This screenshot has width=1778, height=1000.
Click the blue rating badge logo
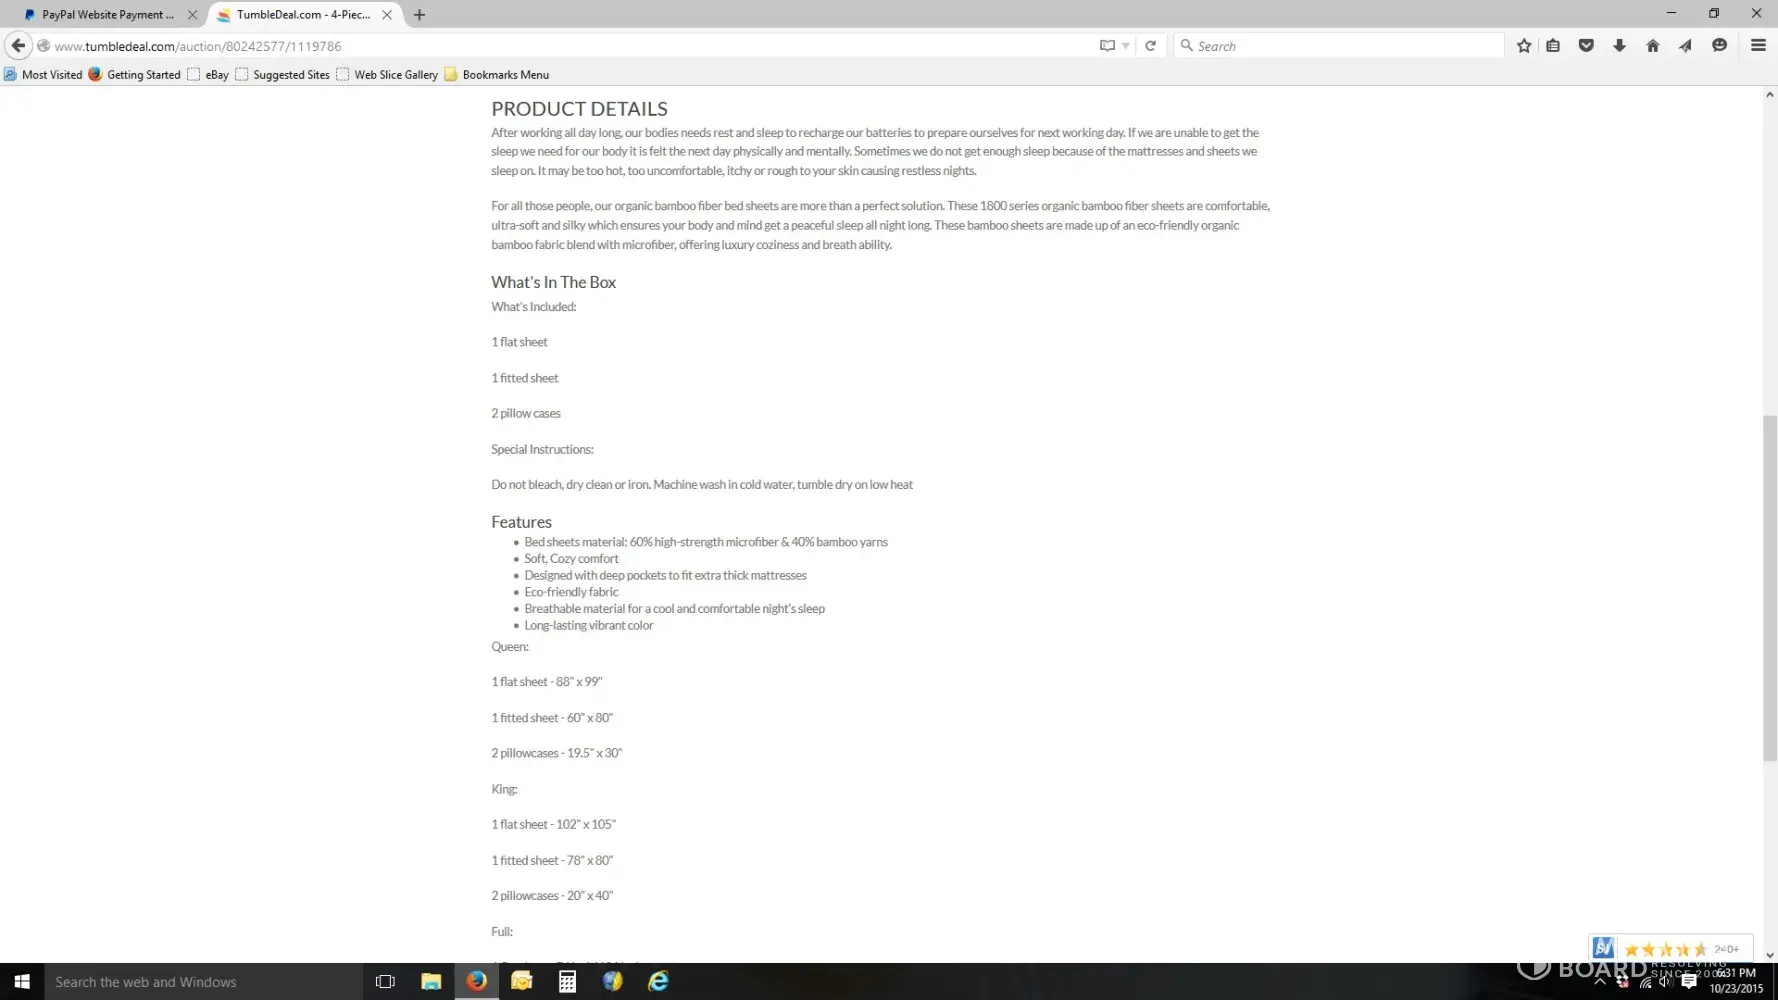point(1603,948)
